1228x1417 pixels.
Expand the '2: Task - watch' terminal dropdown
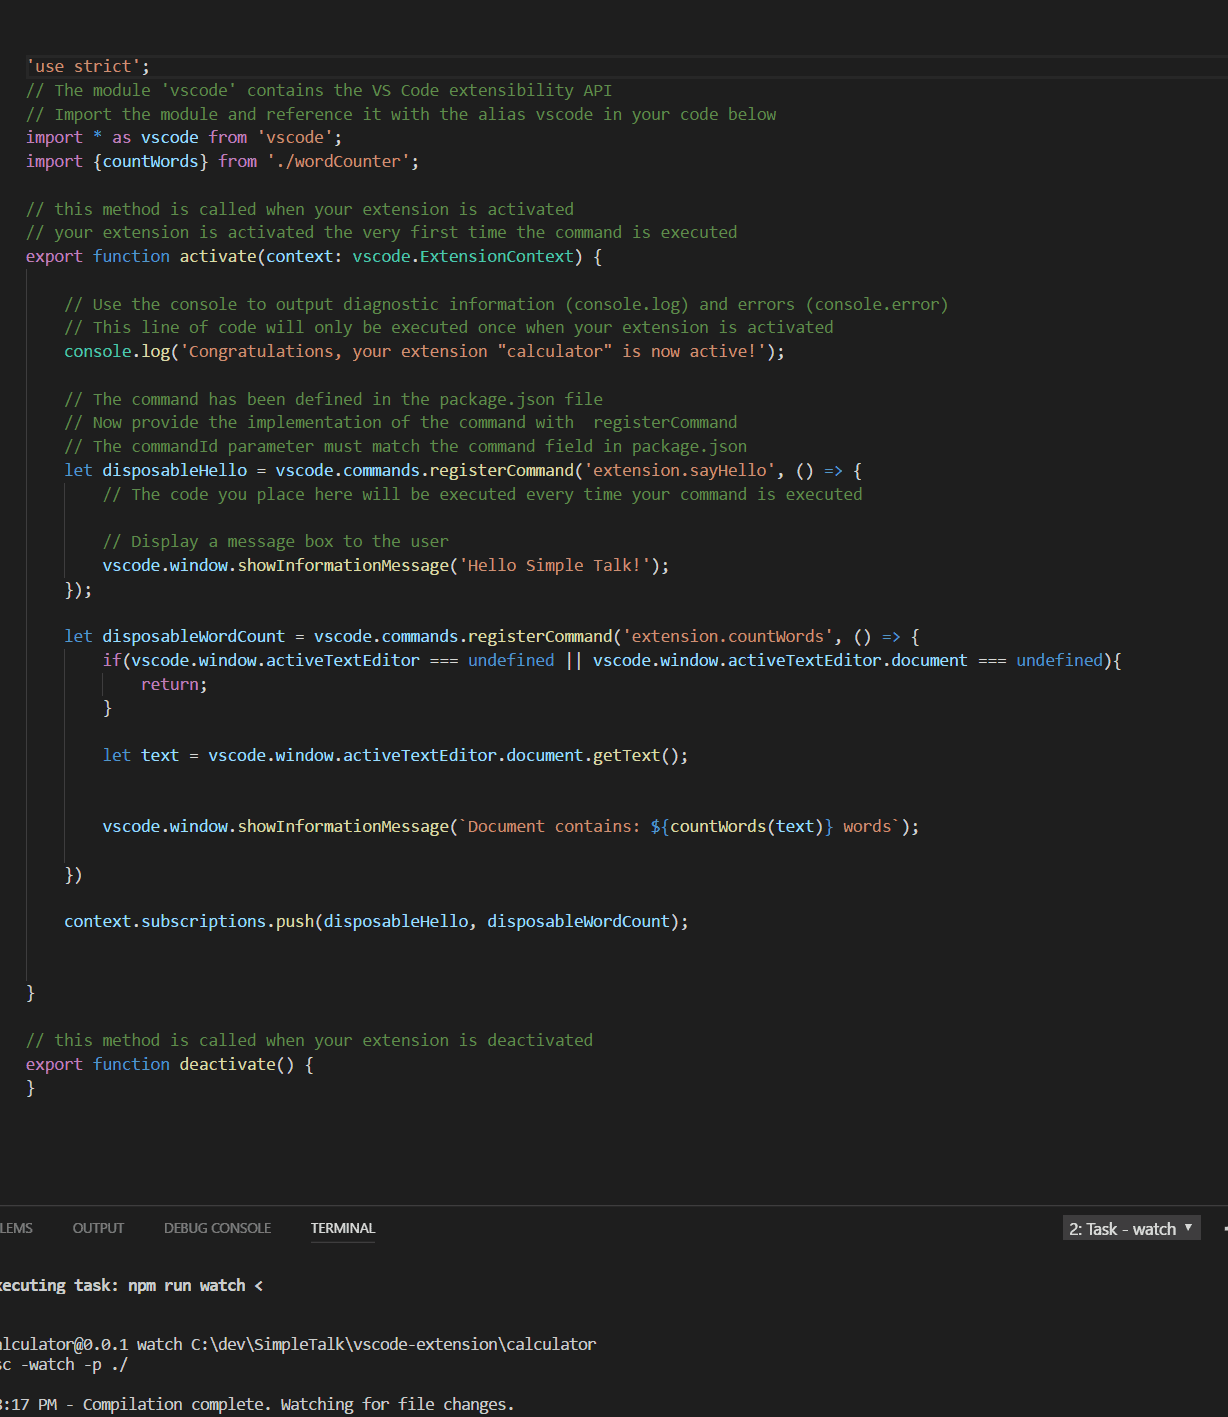coord(1131,1229)
